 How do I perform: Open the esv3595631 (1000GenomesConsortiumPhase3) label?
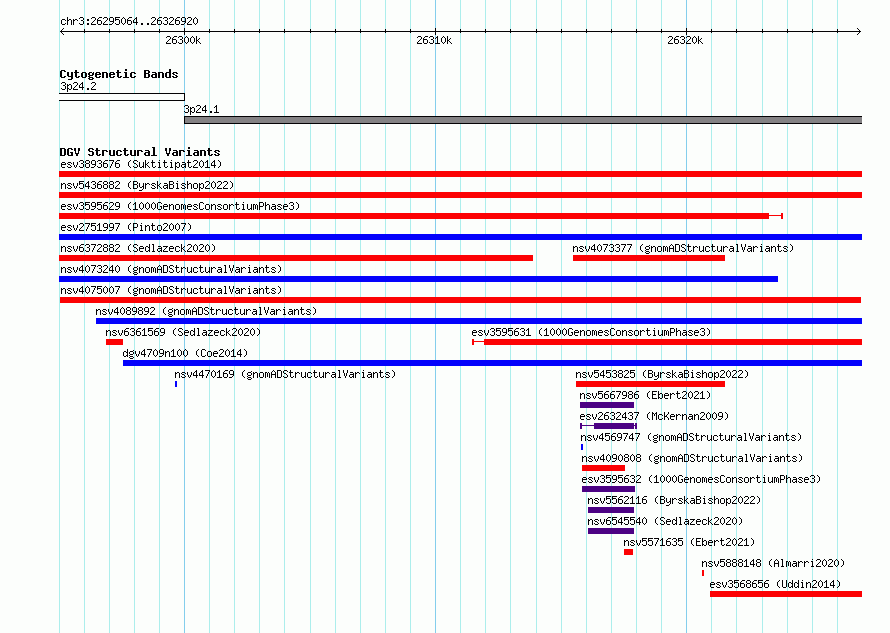coord(591,332)
